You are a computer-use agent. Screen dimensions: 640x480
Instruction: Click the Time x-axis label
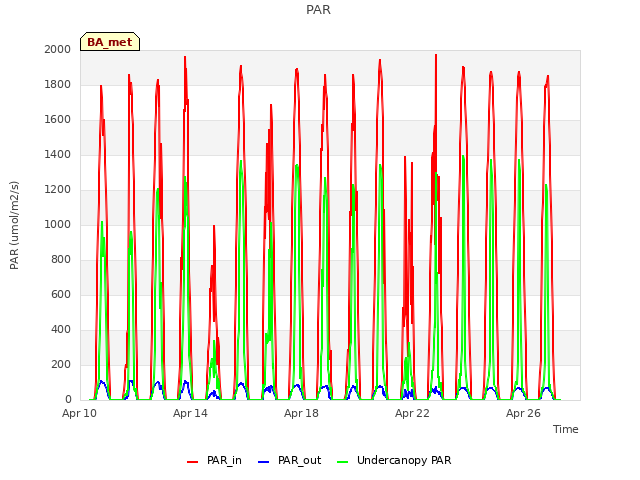pyautogui.click(x=566, y=429)
